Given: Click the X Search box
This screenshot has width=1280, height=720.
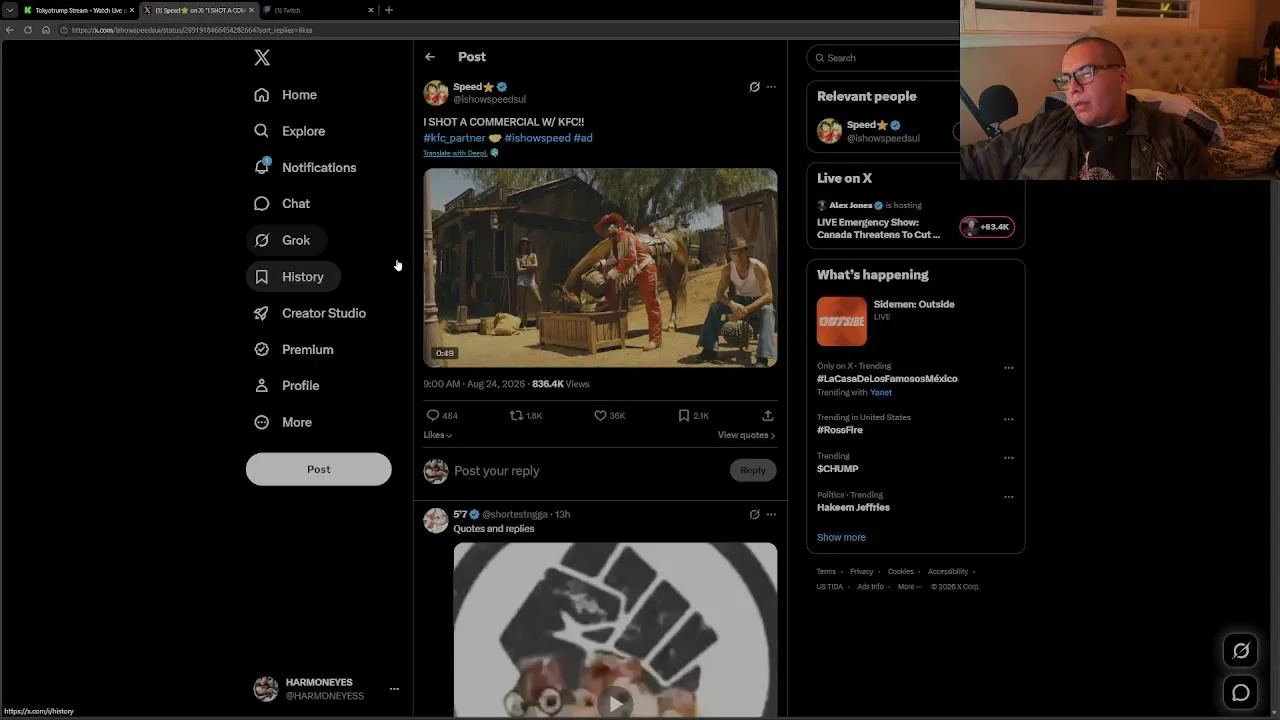Looking at the screenshot, I should [884, 58].
